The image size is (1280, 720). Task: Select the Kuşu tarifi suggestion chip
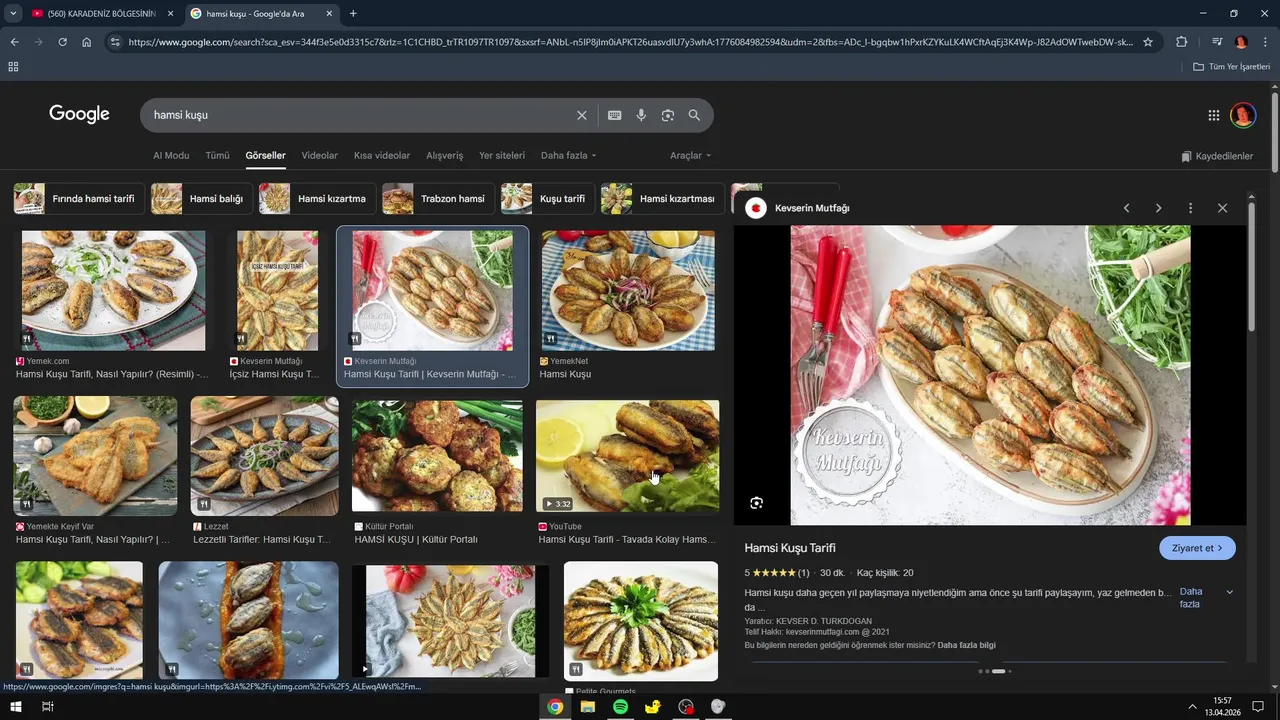click(x=547, y=199)
